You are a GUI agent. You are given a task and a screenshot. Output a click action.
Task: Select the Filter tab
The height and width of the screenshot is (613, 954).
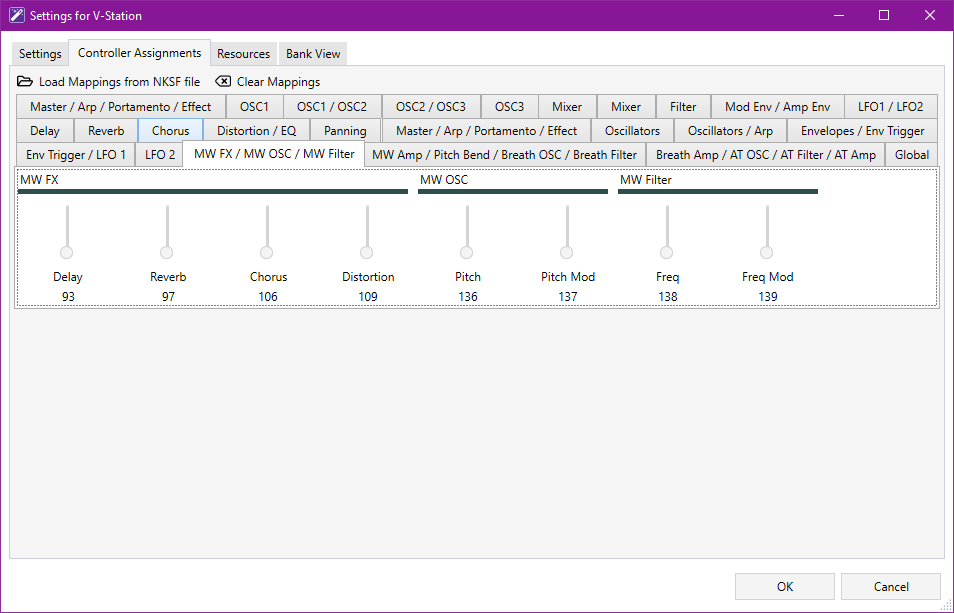(683, 106)
